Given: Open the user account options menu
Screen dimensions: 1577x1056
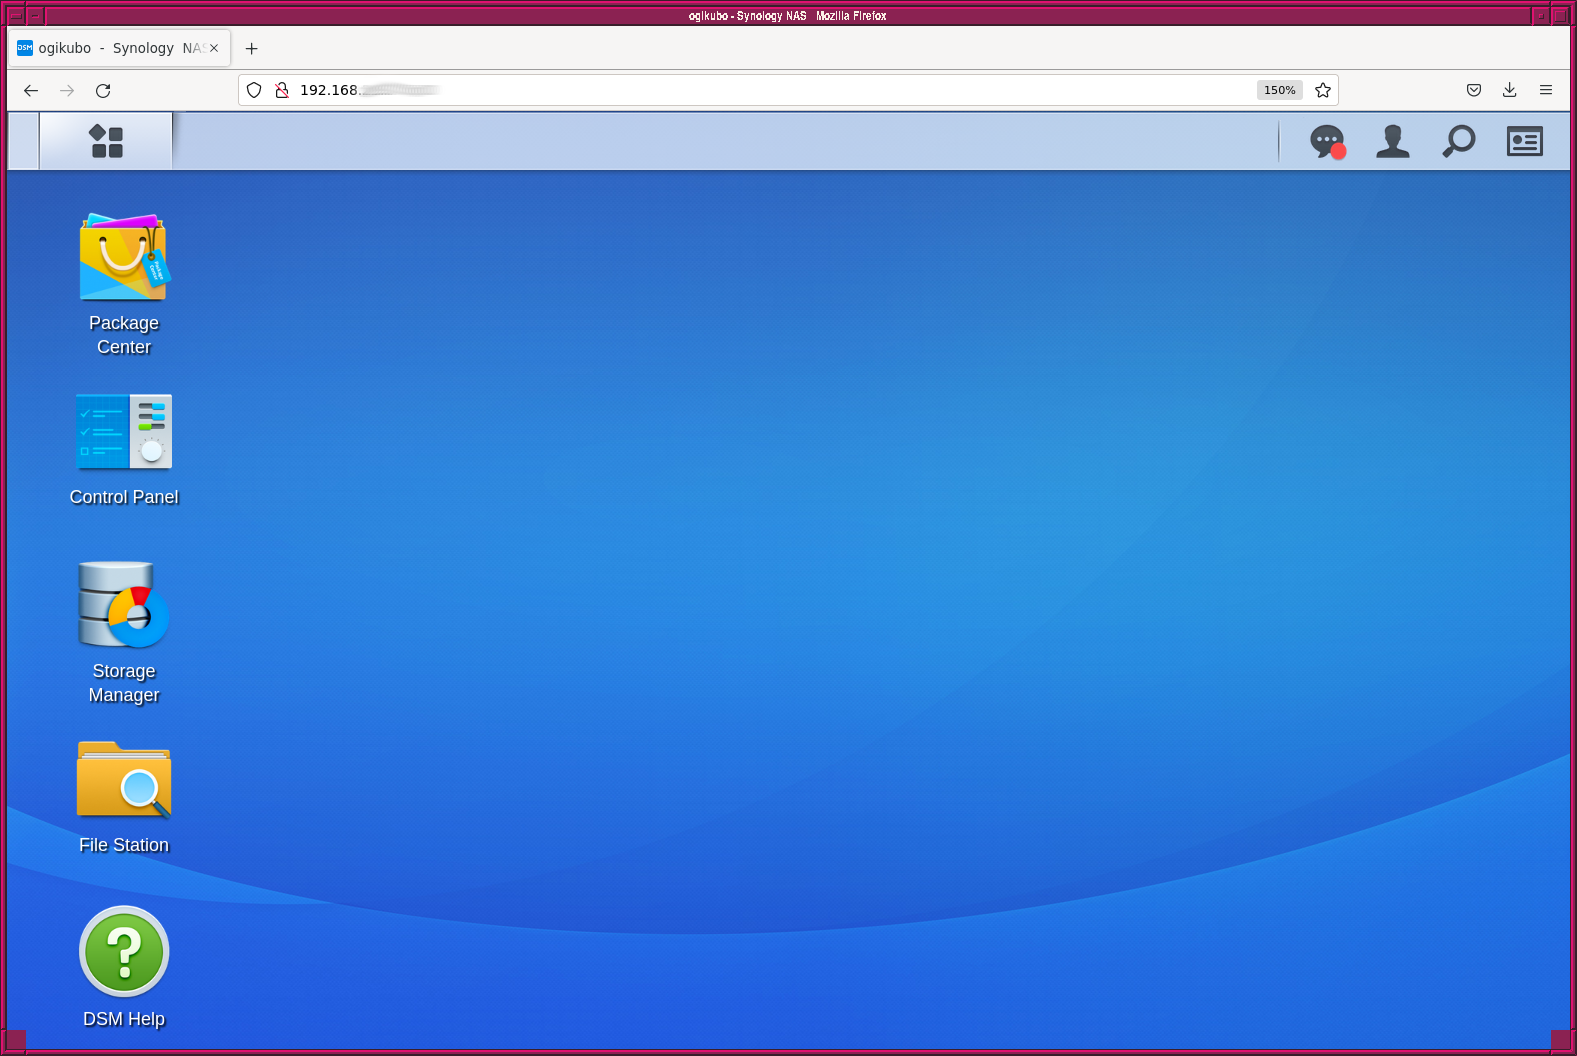Looking at the screenshot, I should coord(1392,142).
